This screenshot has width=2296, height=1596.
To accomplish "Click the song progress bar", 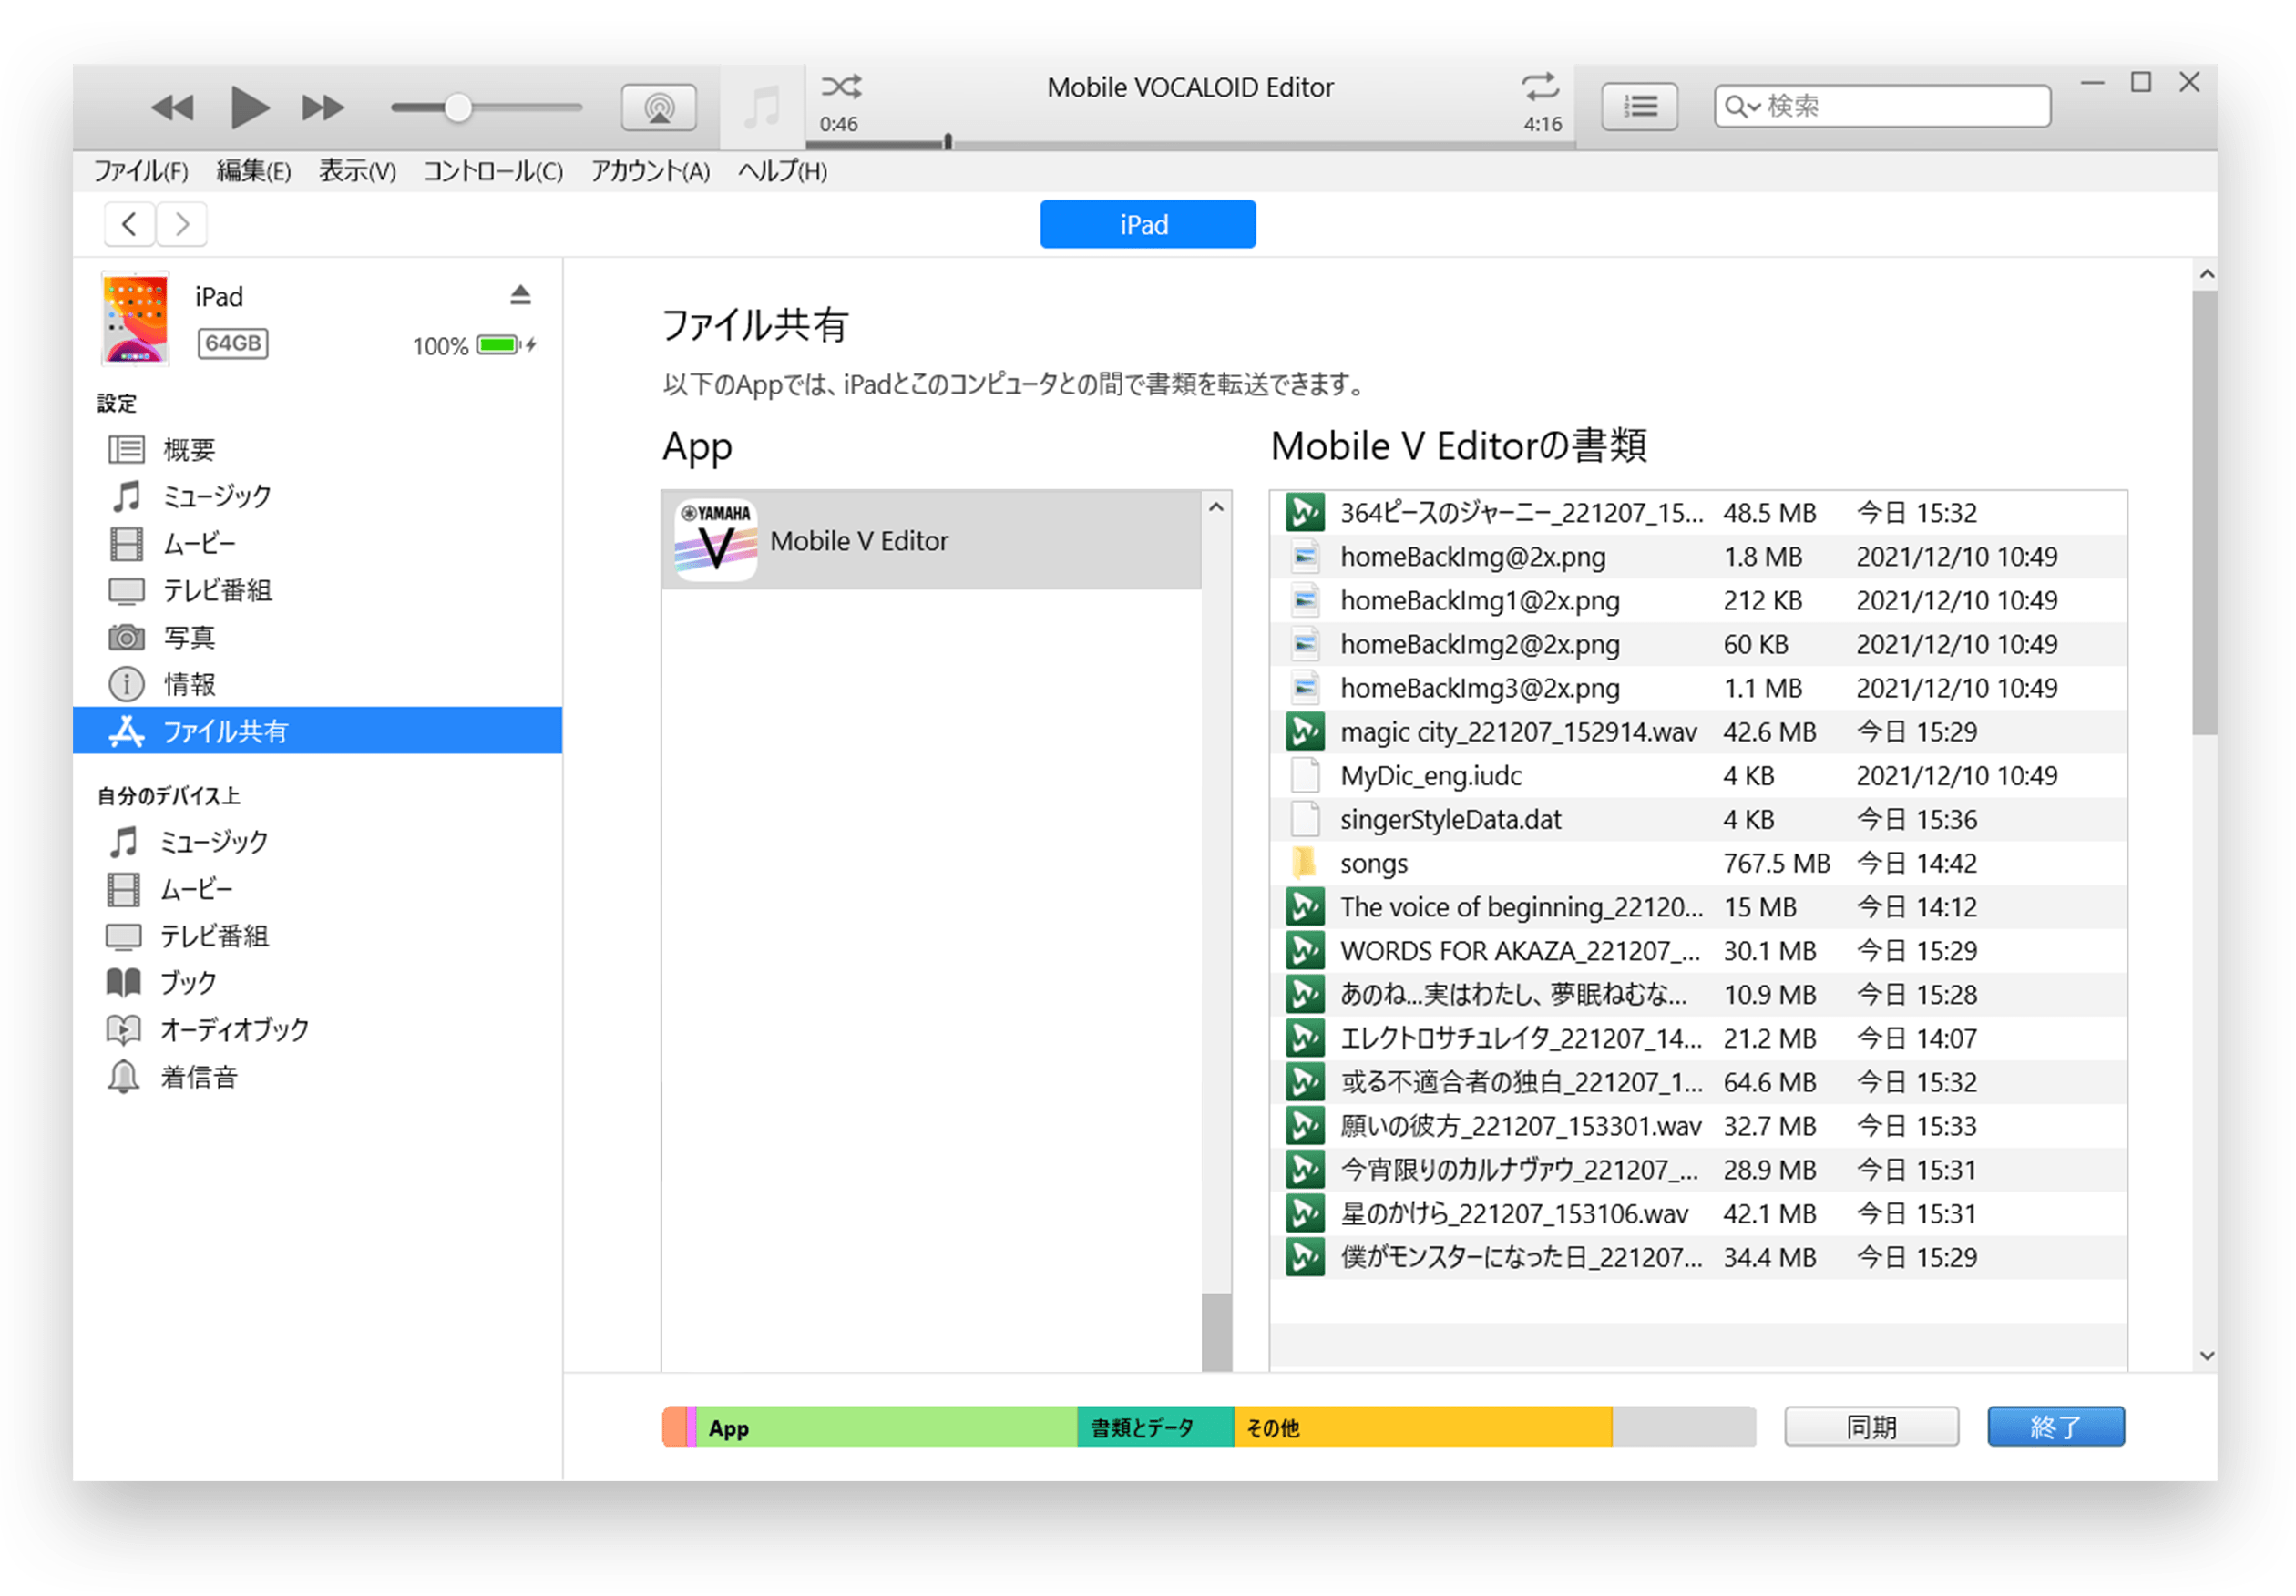I will tap(1189, 144).
